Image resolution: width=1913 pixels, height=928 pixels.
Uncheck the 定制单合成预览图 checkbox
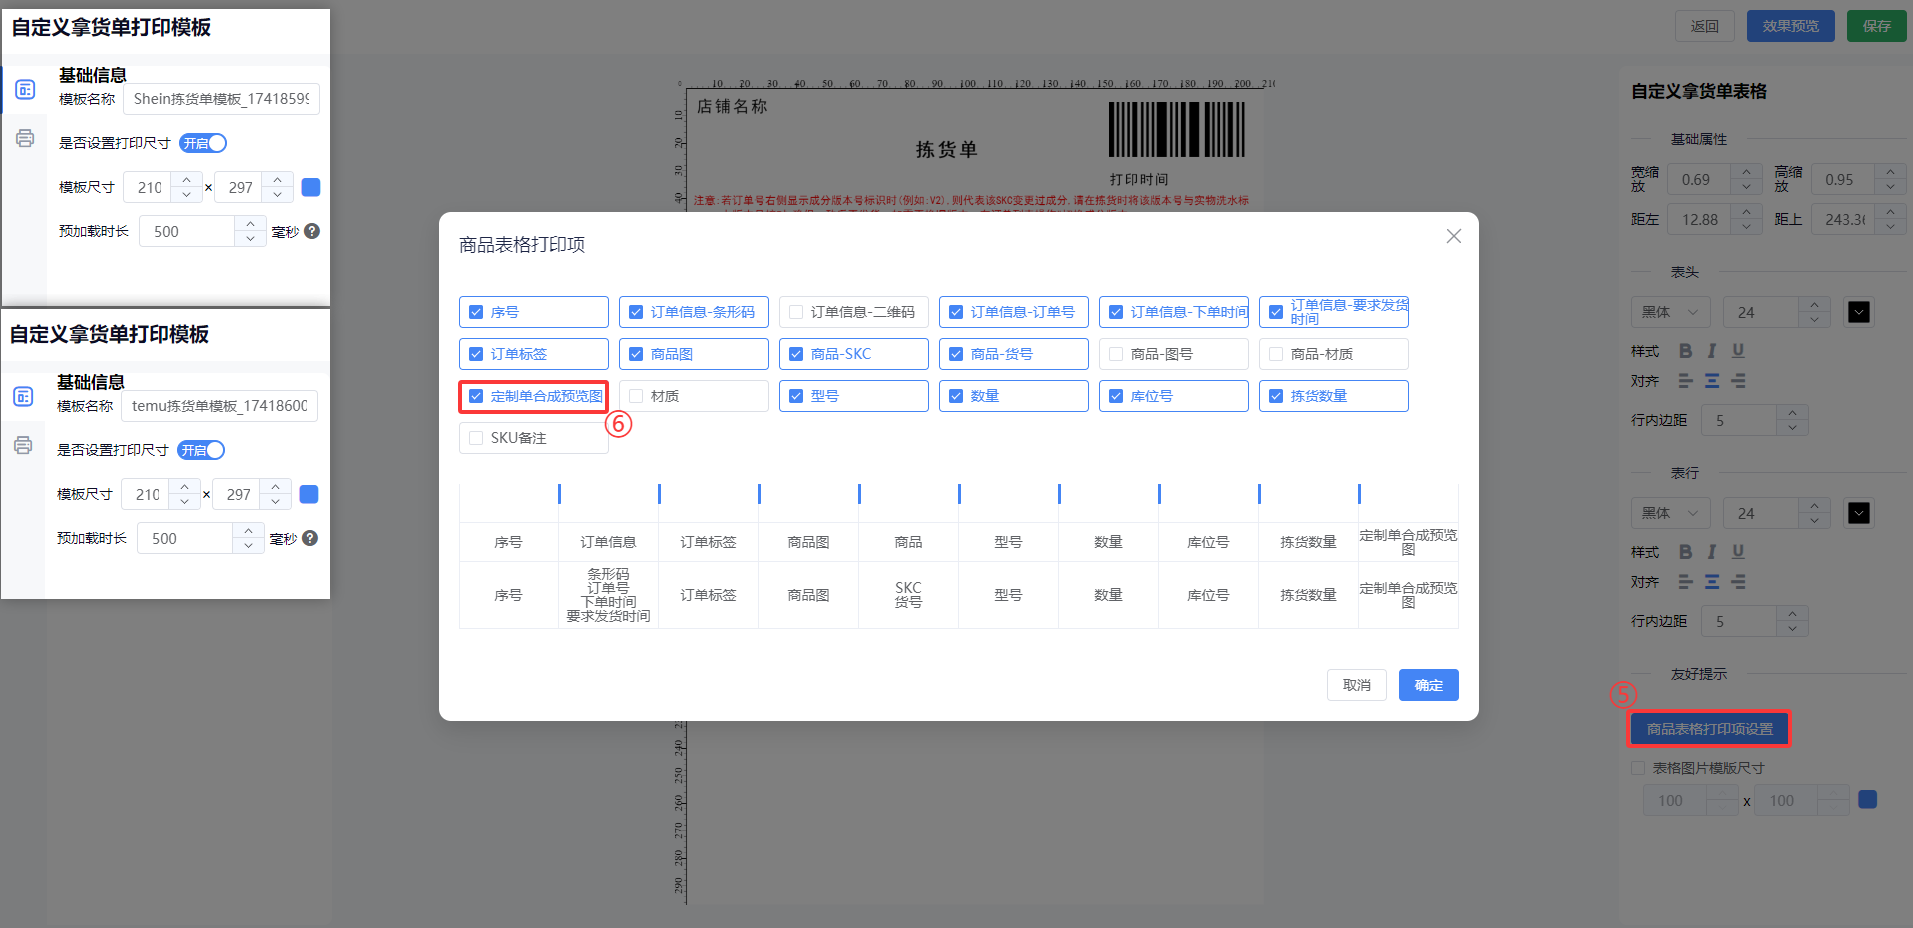[x=476, y=396]
